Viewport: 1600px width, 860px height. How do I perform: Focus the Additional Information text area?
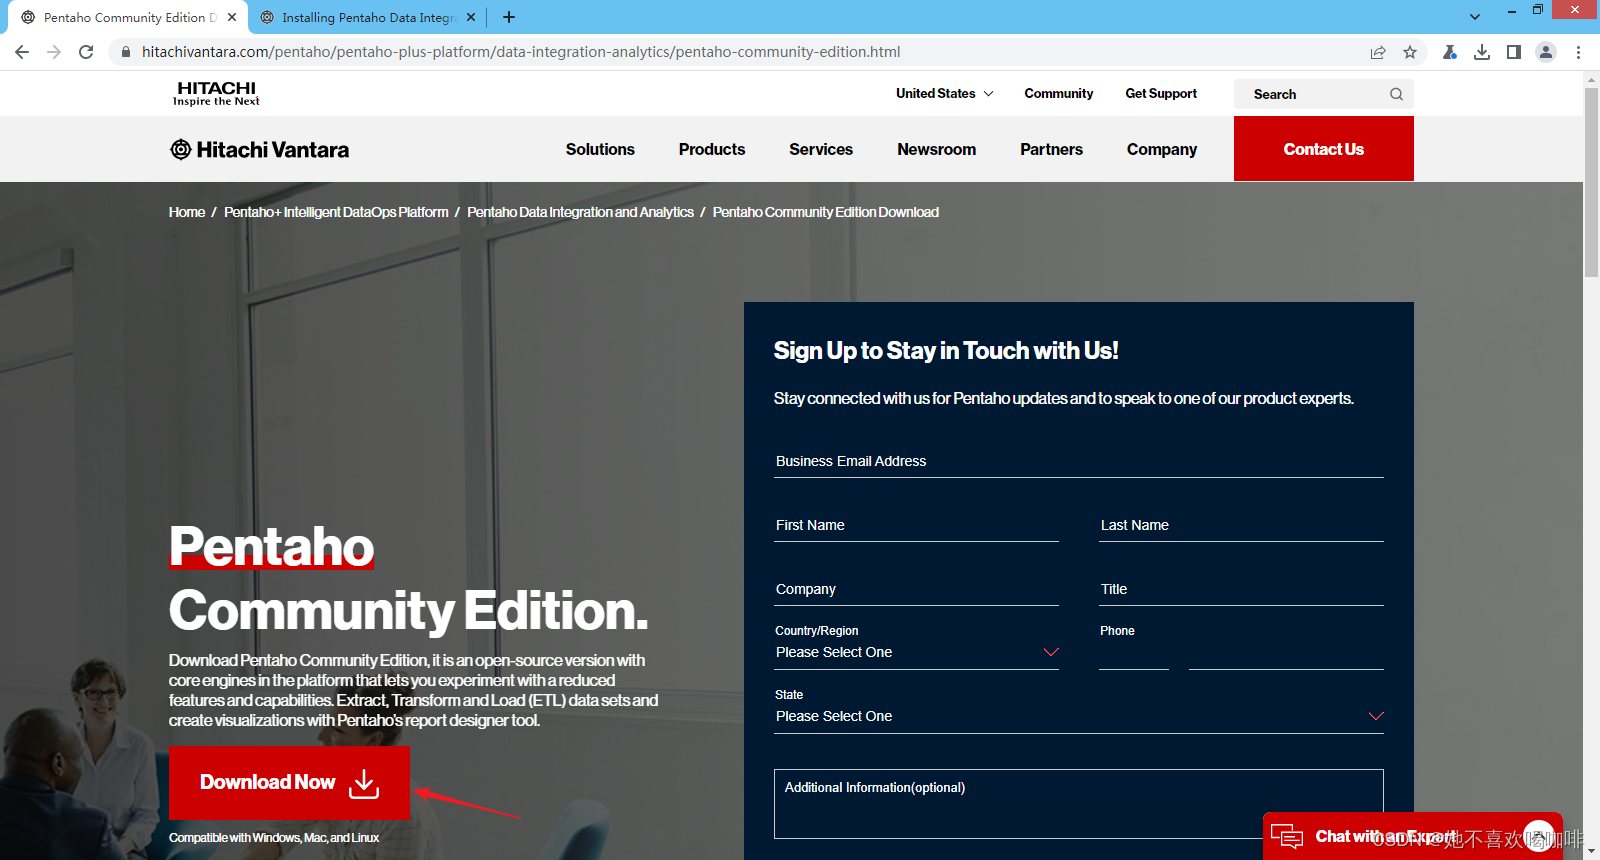click(x=1079, y=804)
